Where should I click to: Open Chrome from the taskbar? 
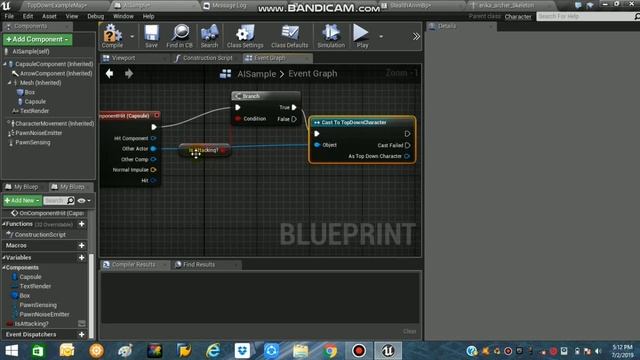click(x=330, y=351)
